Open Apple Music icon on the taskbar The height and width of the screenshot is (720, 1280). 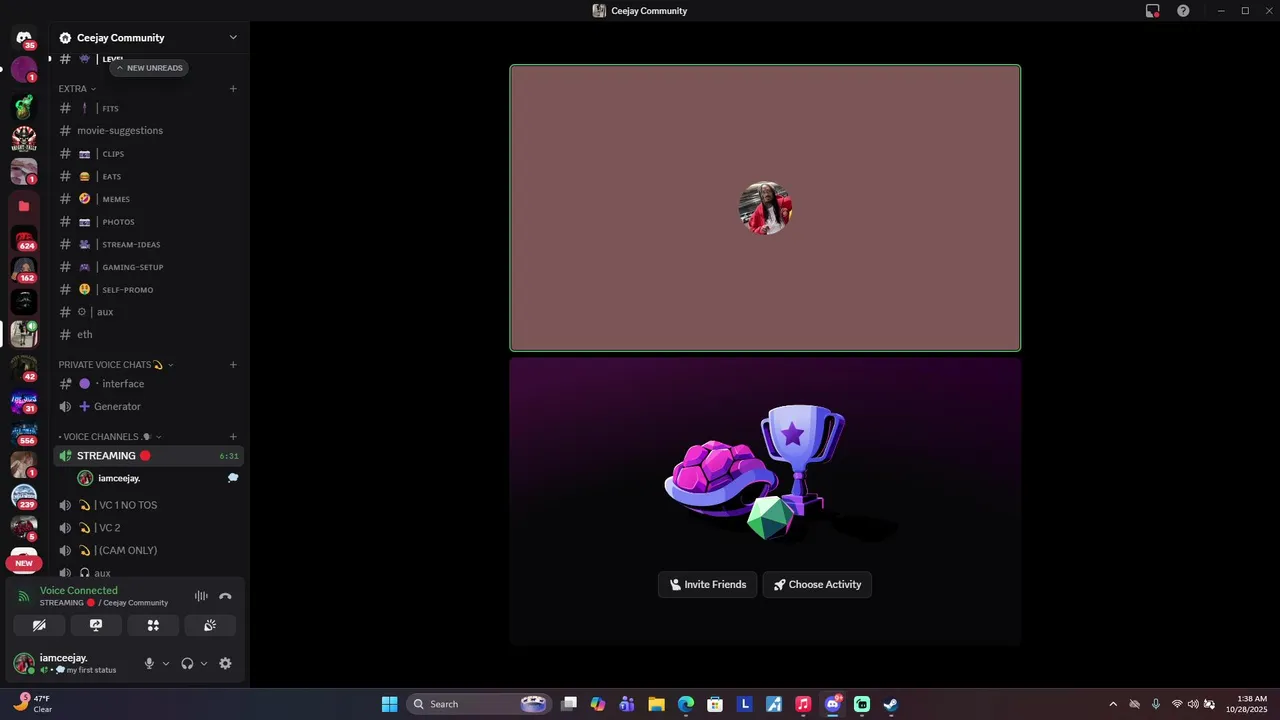pos(803,704)
